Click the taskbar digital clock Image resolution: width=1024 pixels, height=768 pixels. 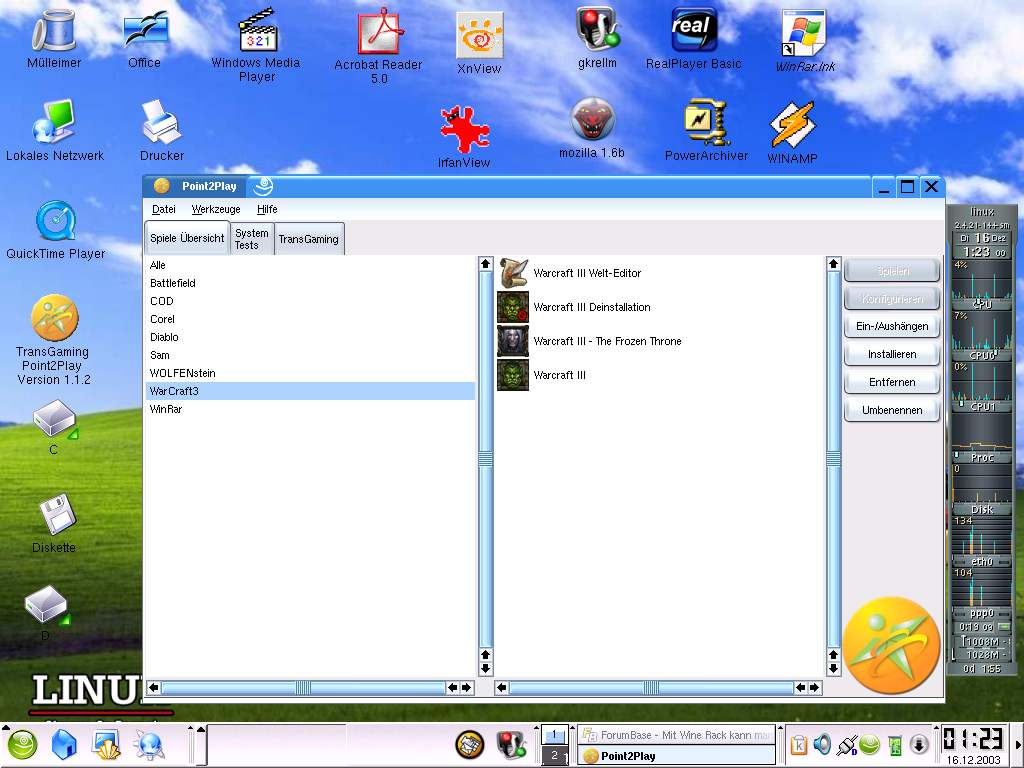[x=973, y=739]
